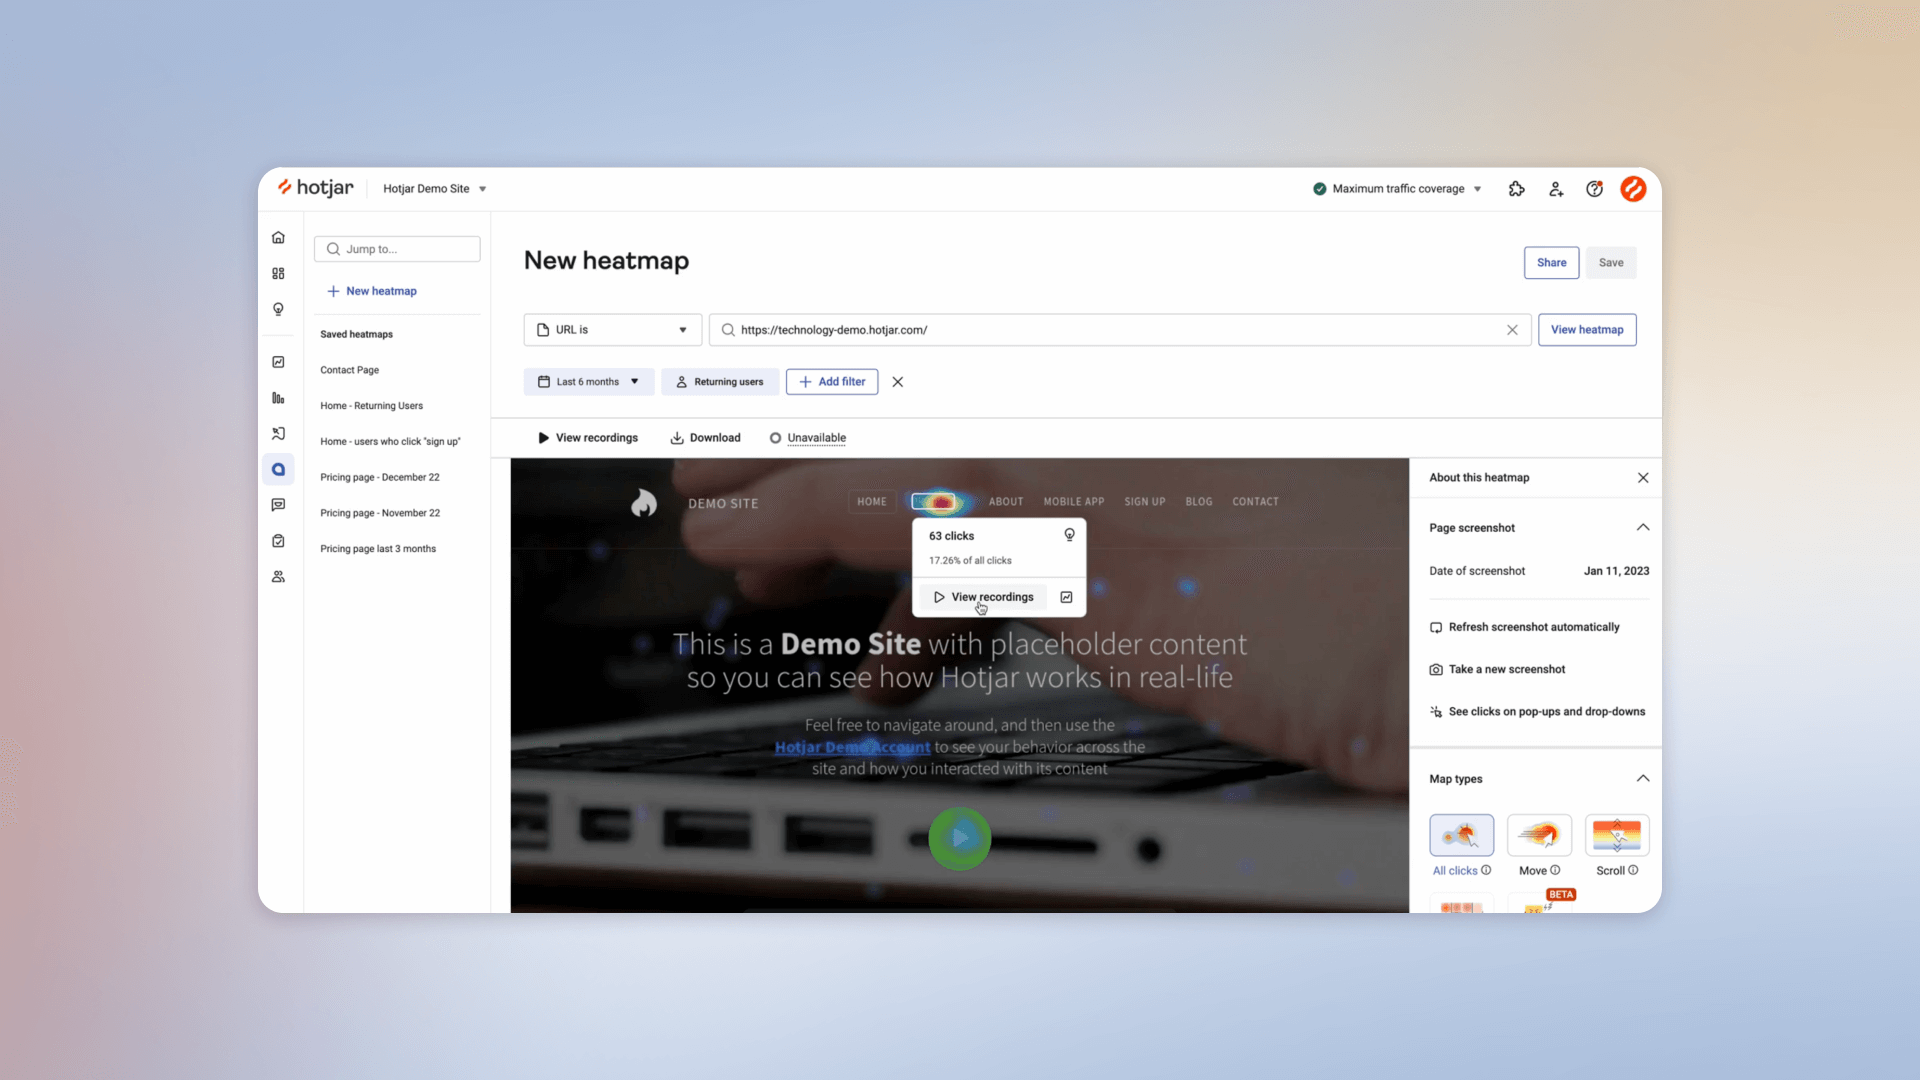Screen dimensions: 1920x1080
Task: Open Hotjar Demo Site dropdown
Action: point(435,189)
